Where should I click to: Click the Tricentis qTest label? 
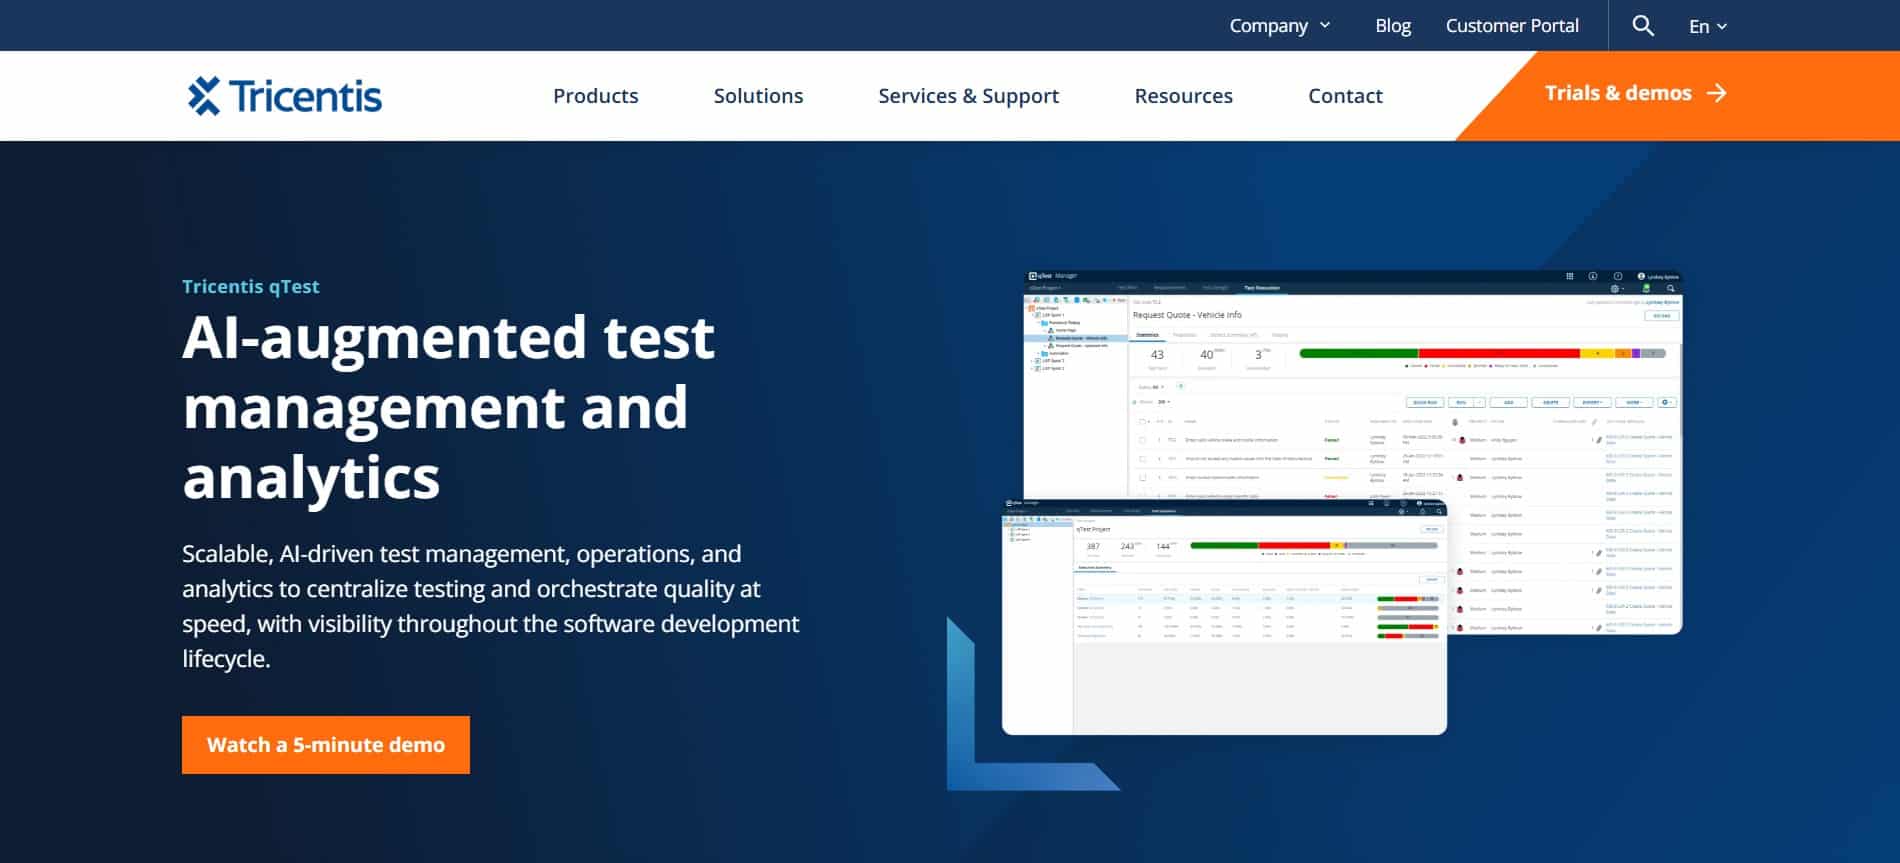[251, 286]
